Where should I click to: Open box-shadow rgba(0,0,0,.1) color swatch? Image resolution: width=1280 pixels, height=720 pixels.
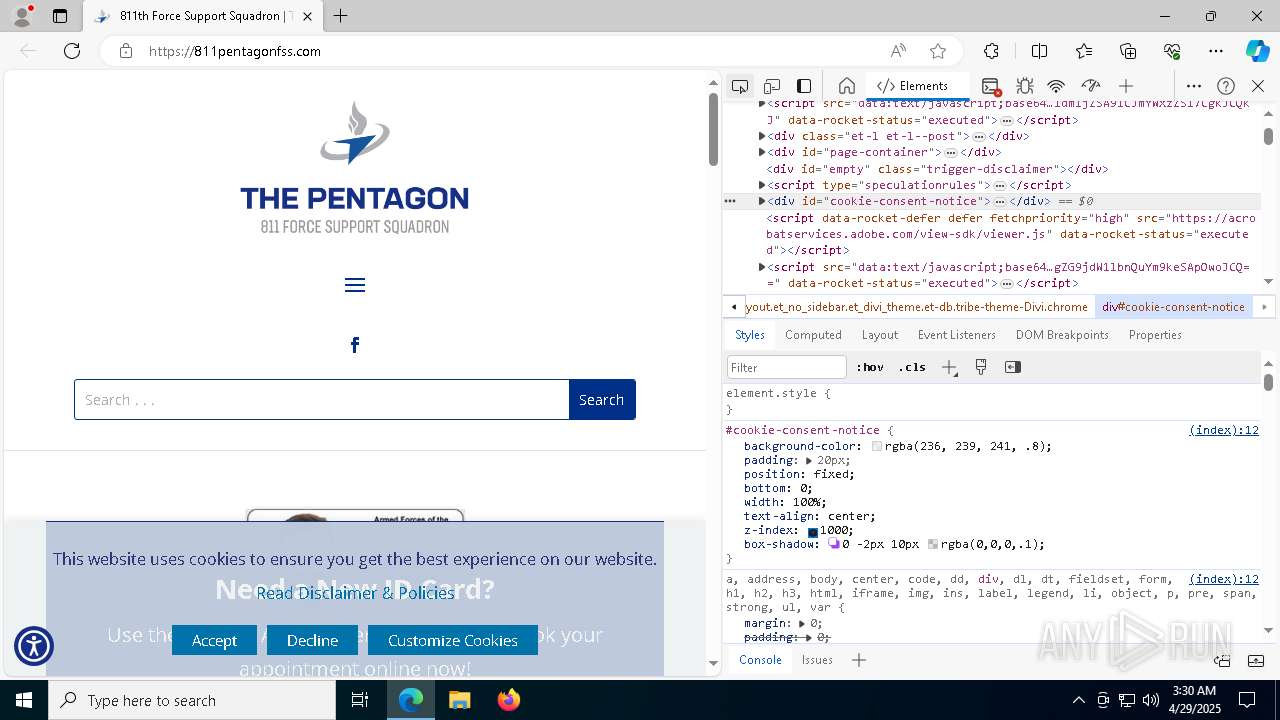(x=933, y=544)
